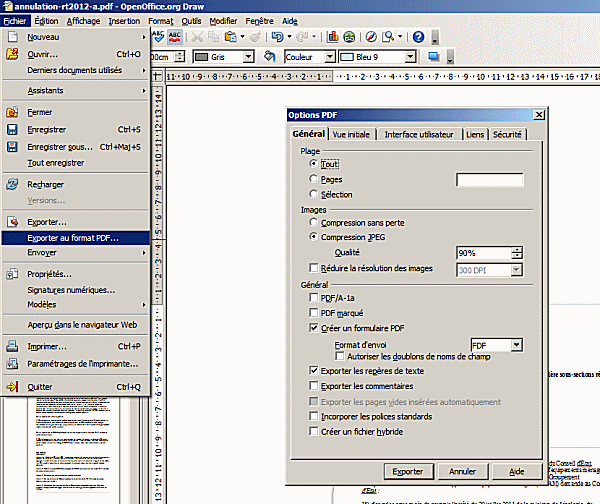Click the Copy icon in toolbar
This screenshot has height=504, width=600.
(x=213, y=37)
